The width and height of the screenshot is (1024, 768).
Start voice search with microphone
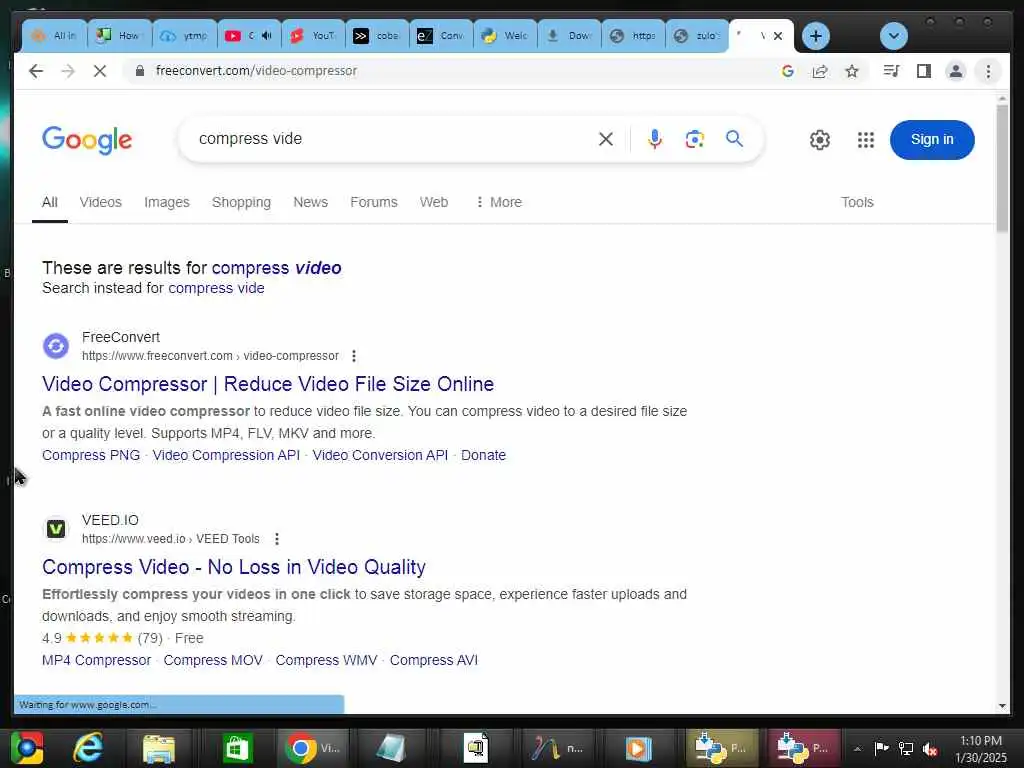654,139
